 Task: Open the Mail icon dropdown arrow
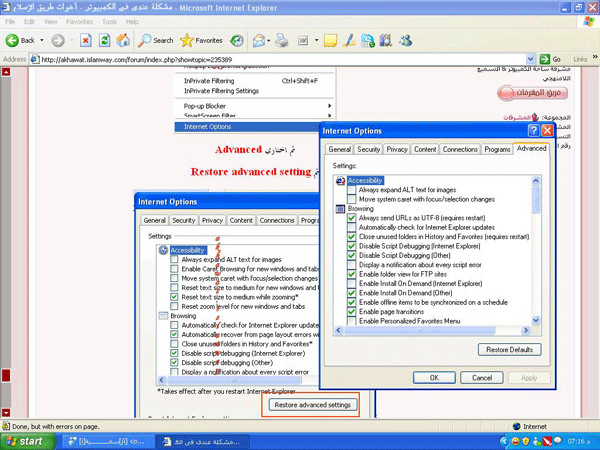tap(269, 40)
